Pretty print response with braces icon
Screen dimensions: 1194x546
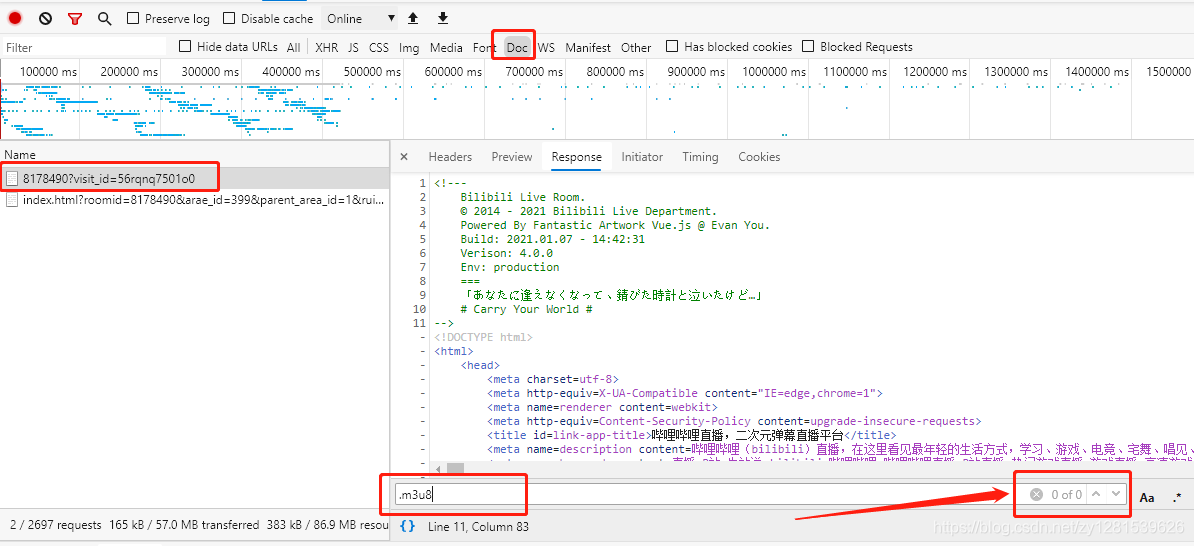[407, 525]
